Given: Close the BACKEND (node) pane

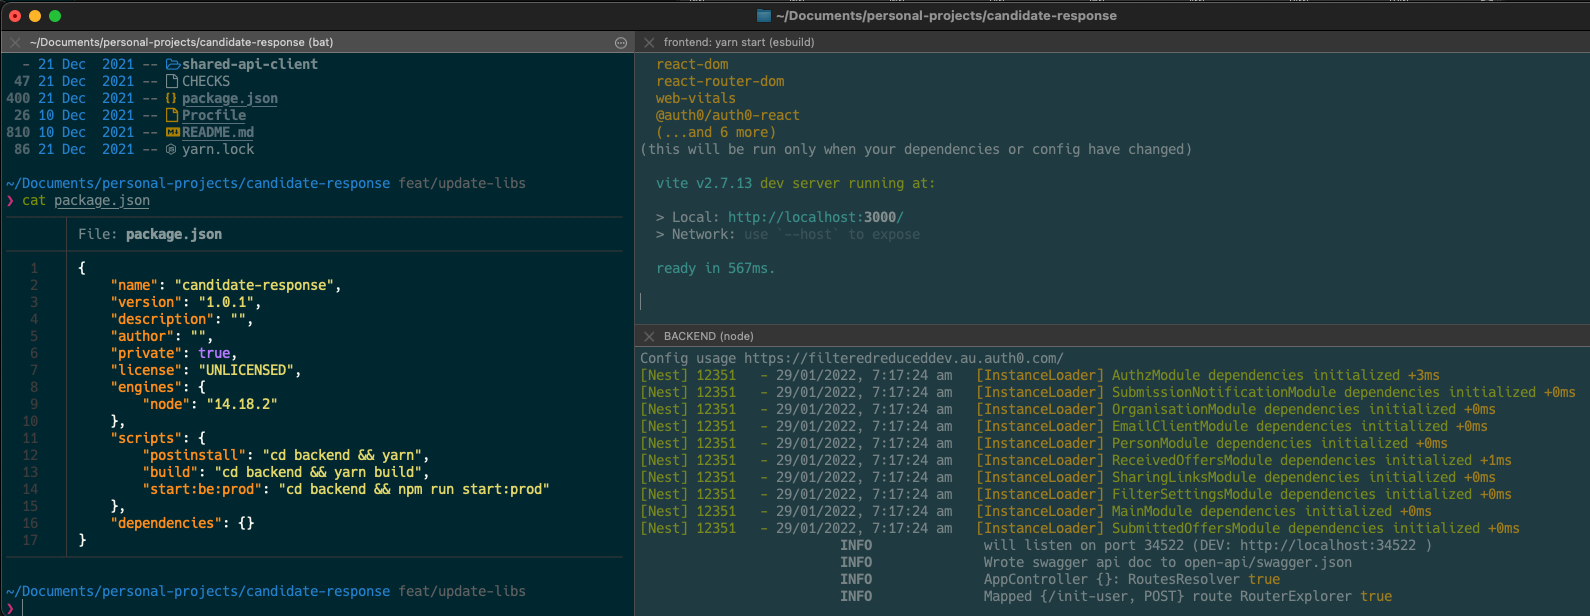Looking at the screenshot, I should 649,336.
